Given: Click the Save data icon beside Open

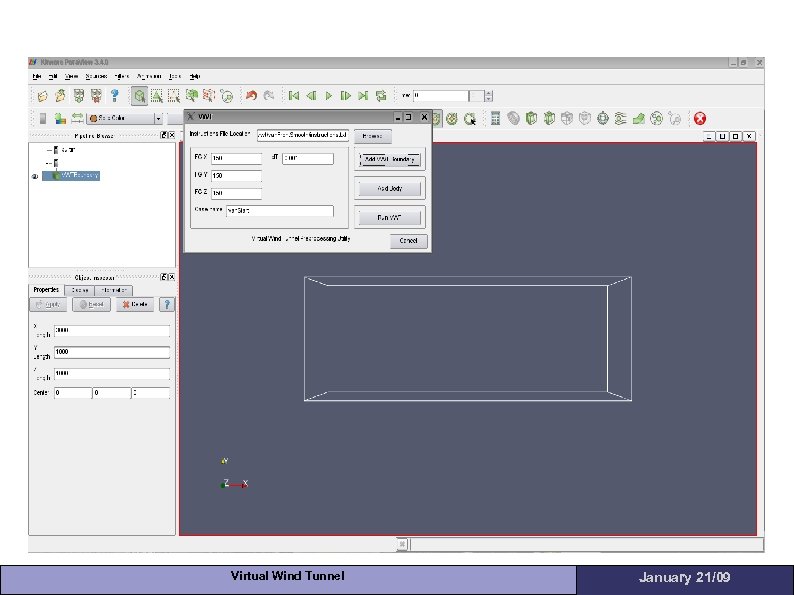Looking at the screenshot, I should point(60,96).
